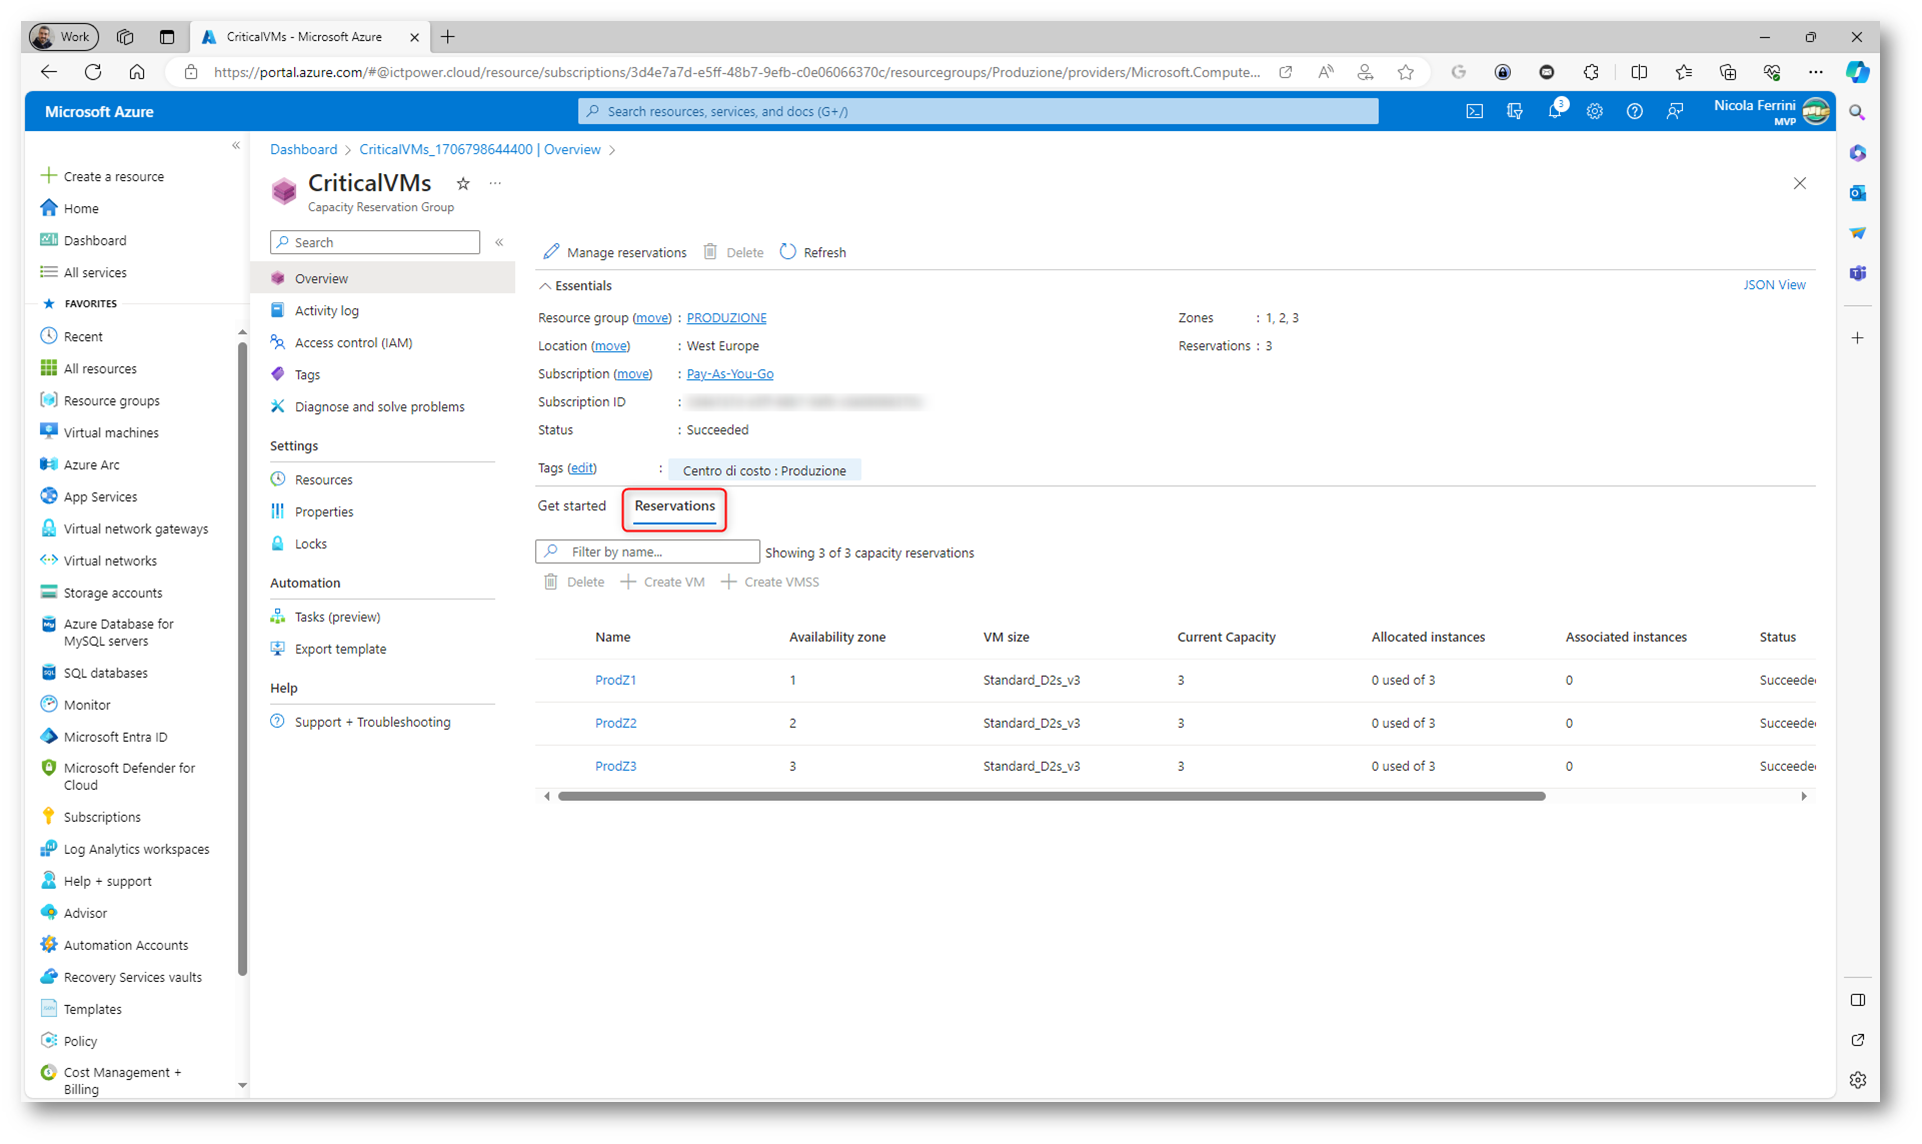
Task: Click Create VMSS button
Action: tap(770, 582)
